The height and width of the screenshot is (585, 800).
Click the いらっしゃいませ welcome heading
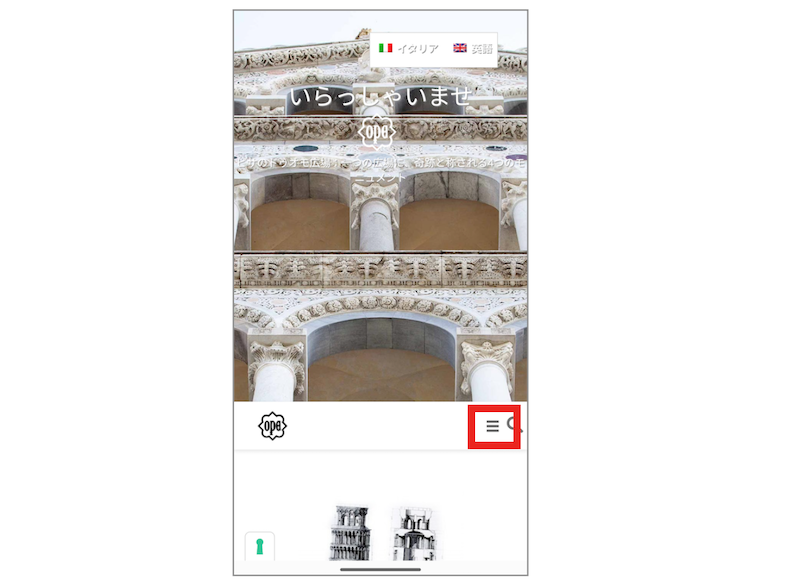point(380,96)
